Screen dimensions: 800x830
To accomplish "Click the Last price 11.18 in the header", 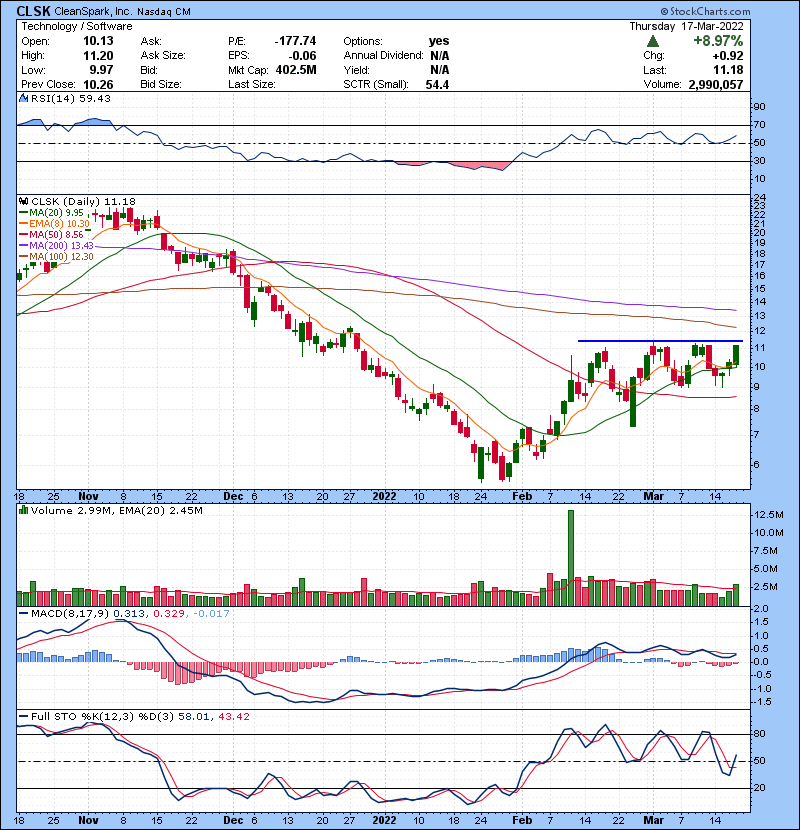I will pos(729,70).
